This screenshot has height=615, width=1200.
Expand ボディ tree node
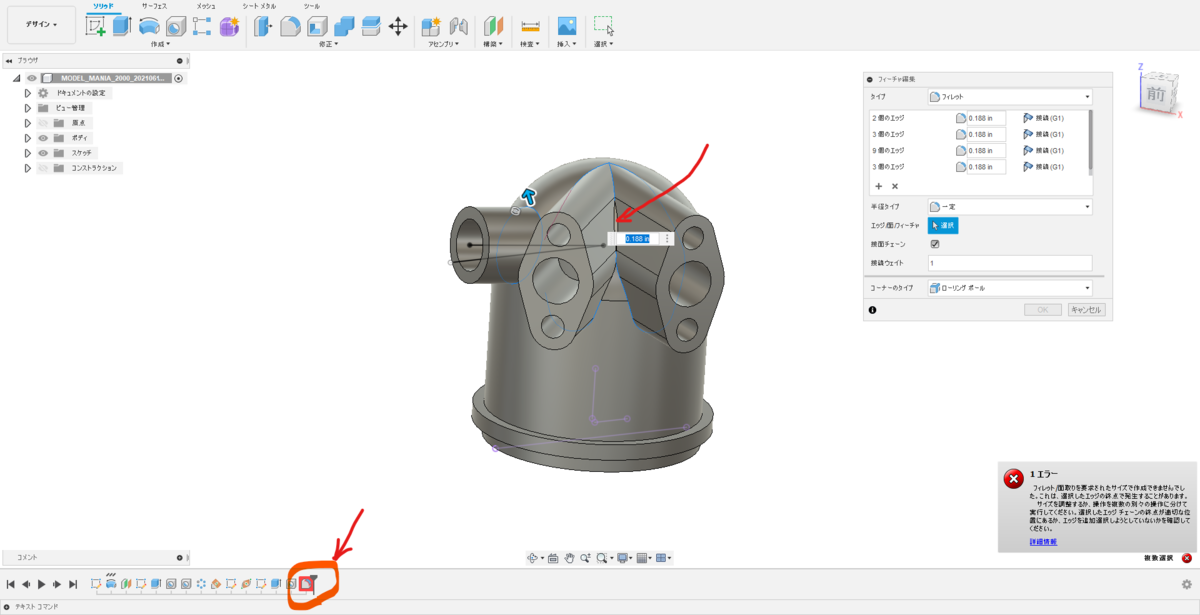28,138
